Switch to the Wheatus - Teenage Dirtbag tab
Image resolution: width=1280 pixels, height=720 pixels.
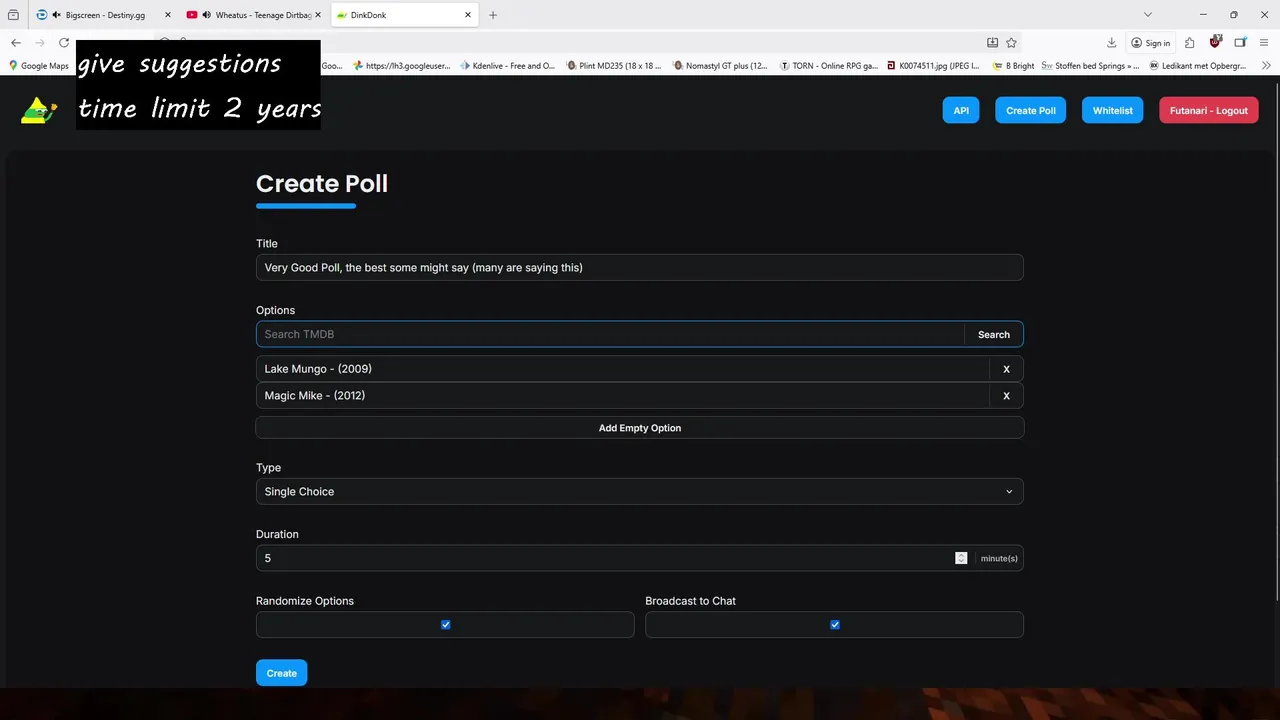tap(254, 15)
